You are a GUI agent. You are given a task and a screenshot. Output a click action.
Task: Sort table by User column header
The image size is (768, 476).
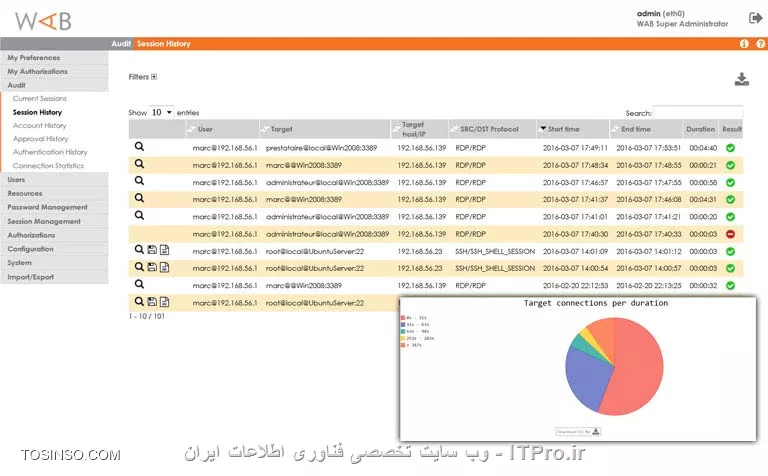[x=205, y=129]
